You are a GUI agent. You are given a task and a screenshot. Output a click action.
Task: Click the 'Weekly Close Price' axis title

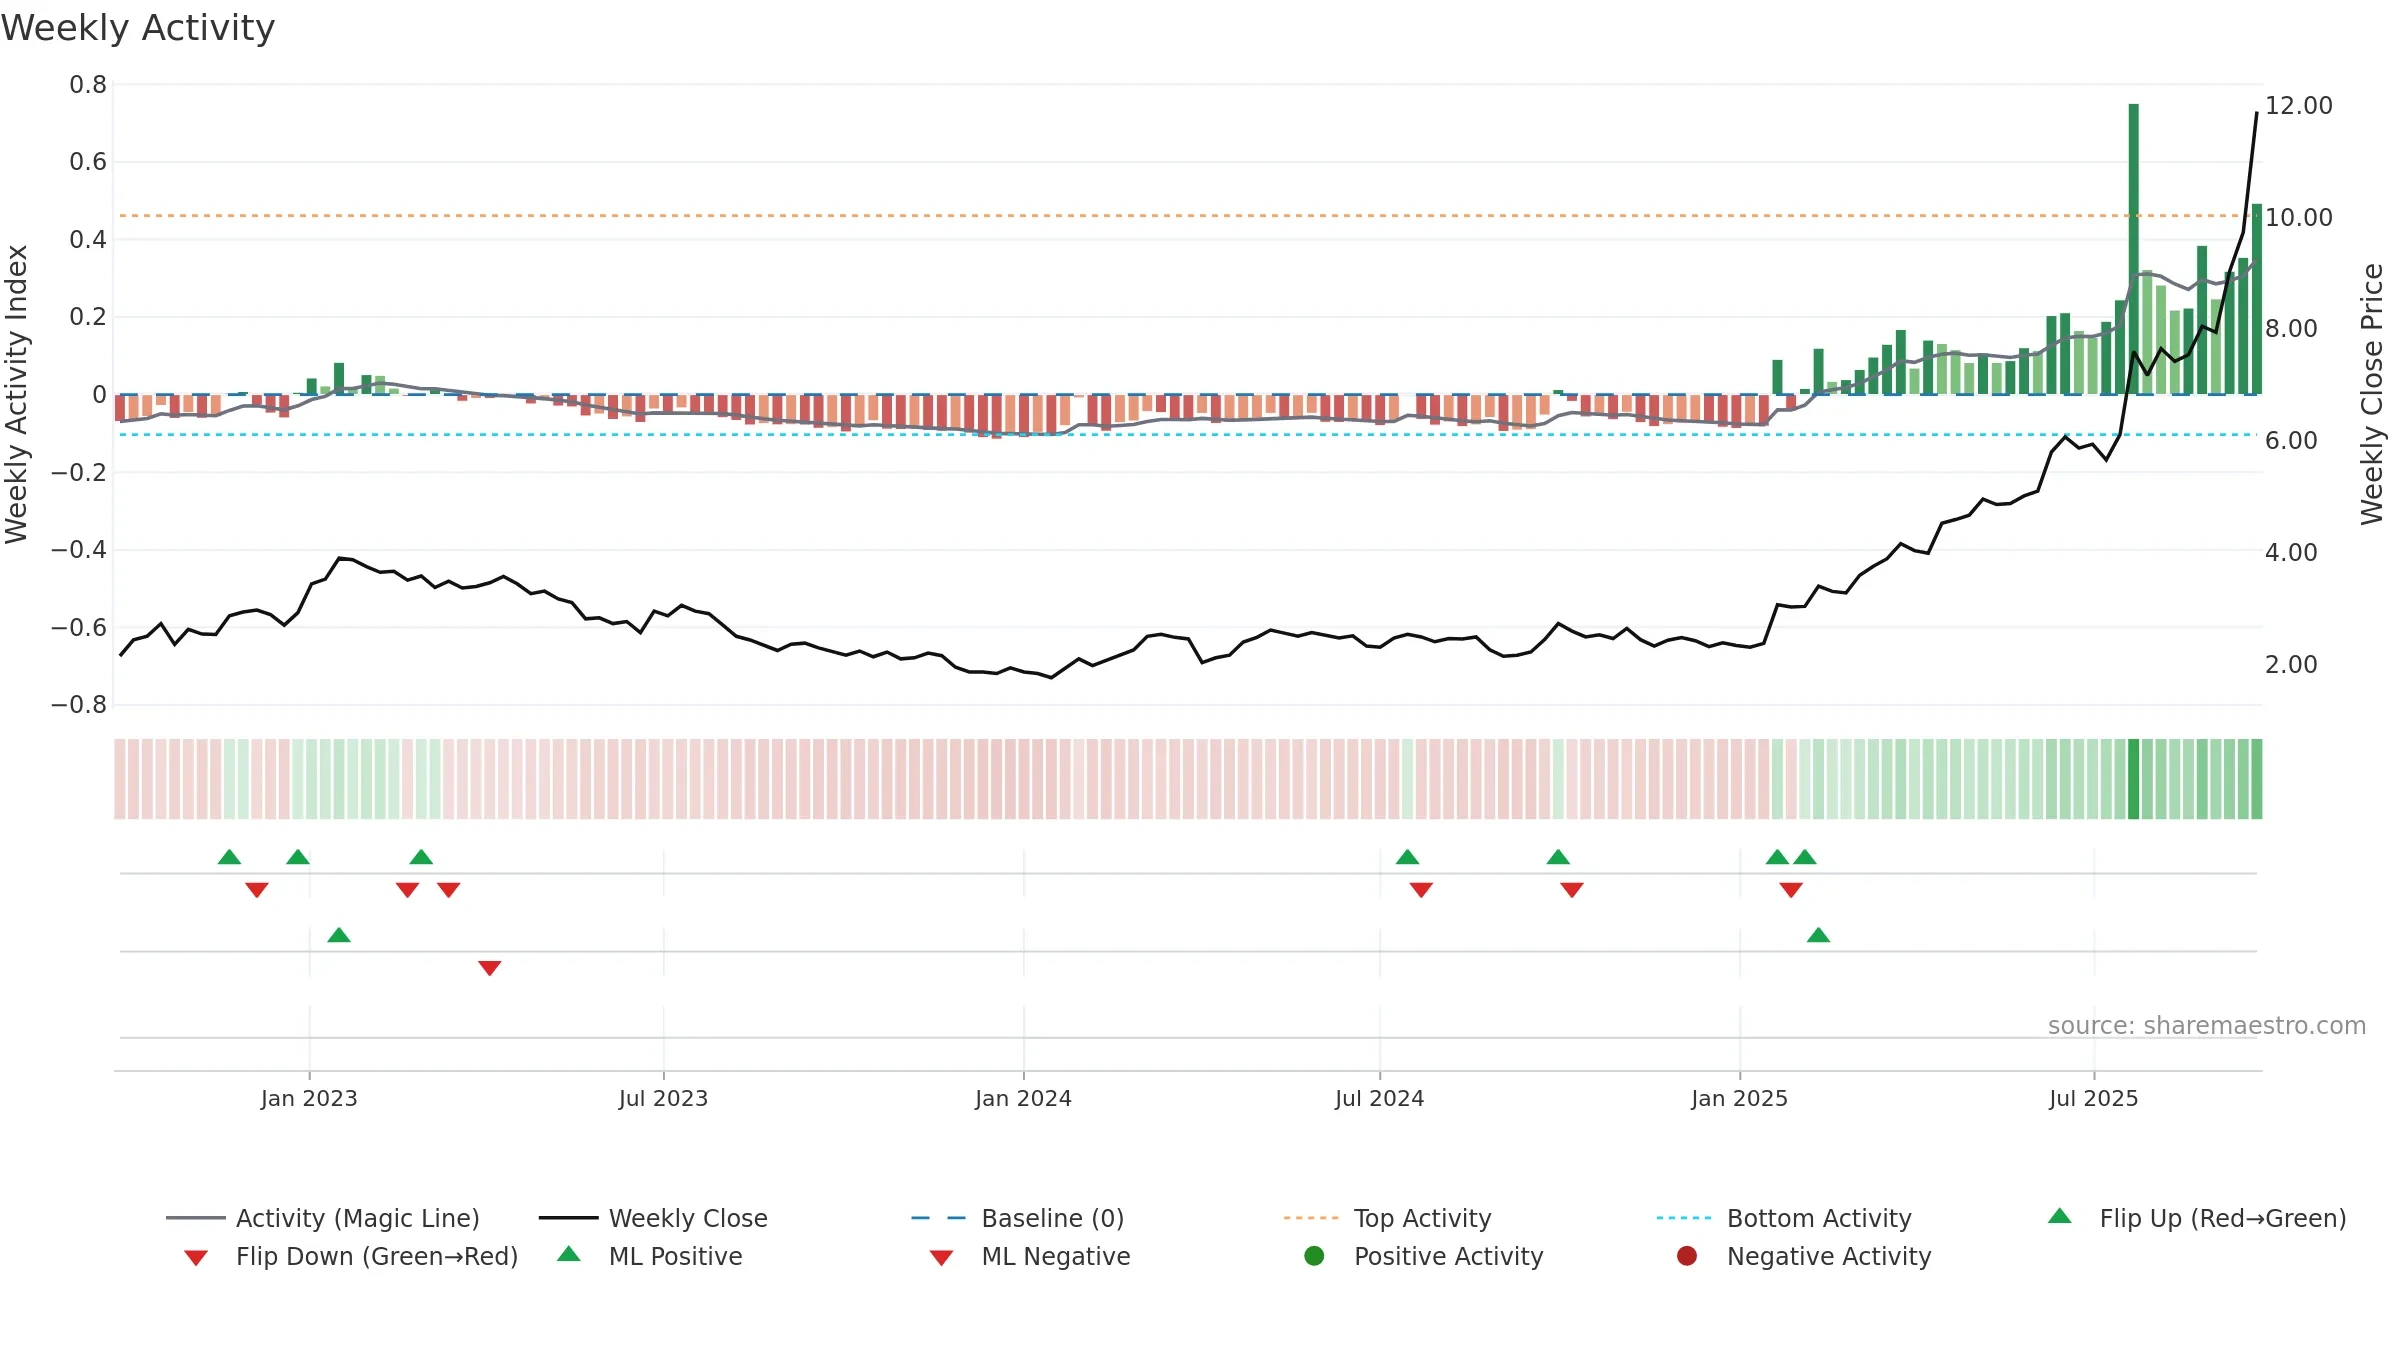[x=2372, y=395]
